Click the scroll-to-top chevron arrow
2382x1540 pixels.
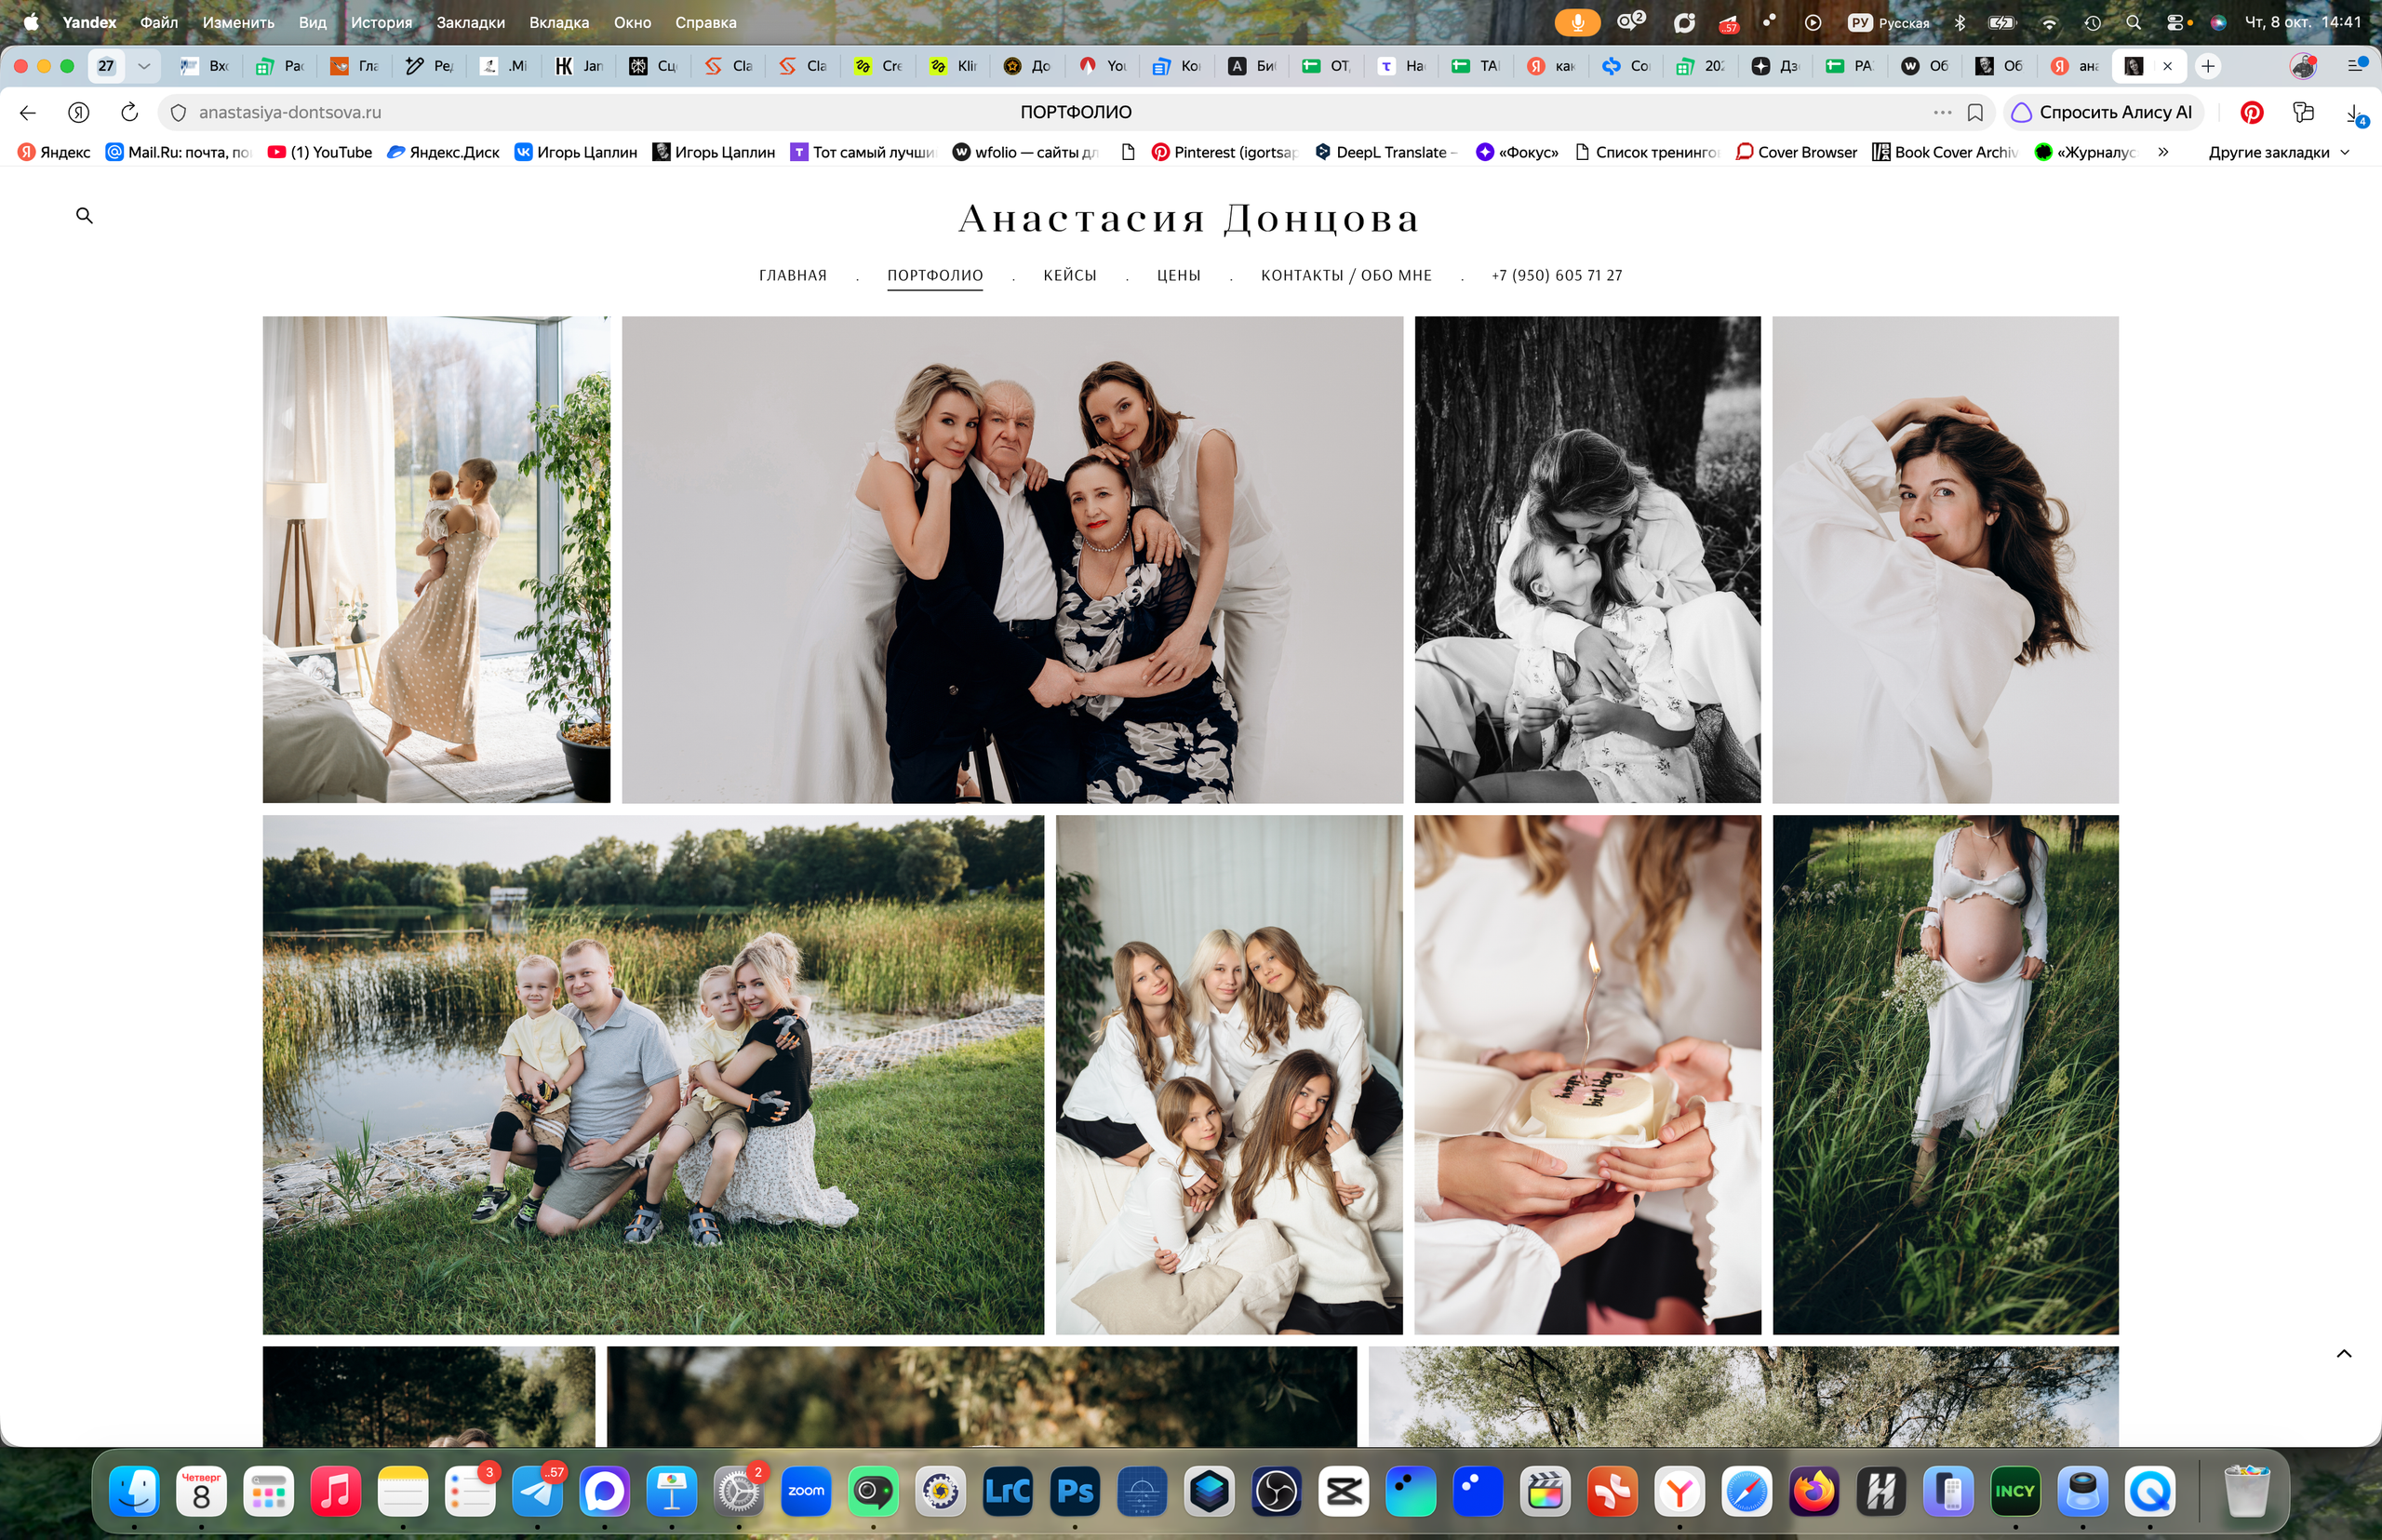point(2343,1354)
